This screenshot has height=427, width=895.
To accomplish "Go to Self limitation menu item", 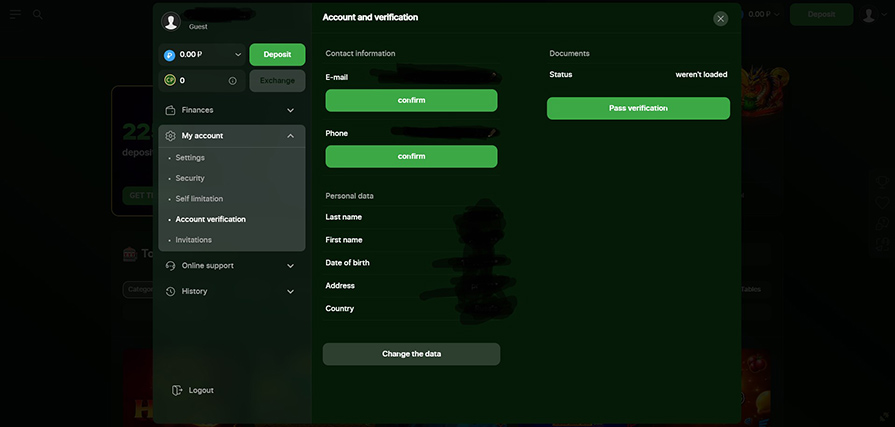I will pos(199,199).
